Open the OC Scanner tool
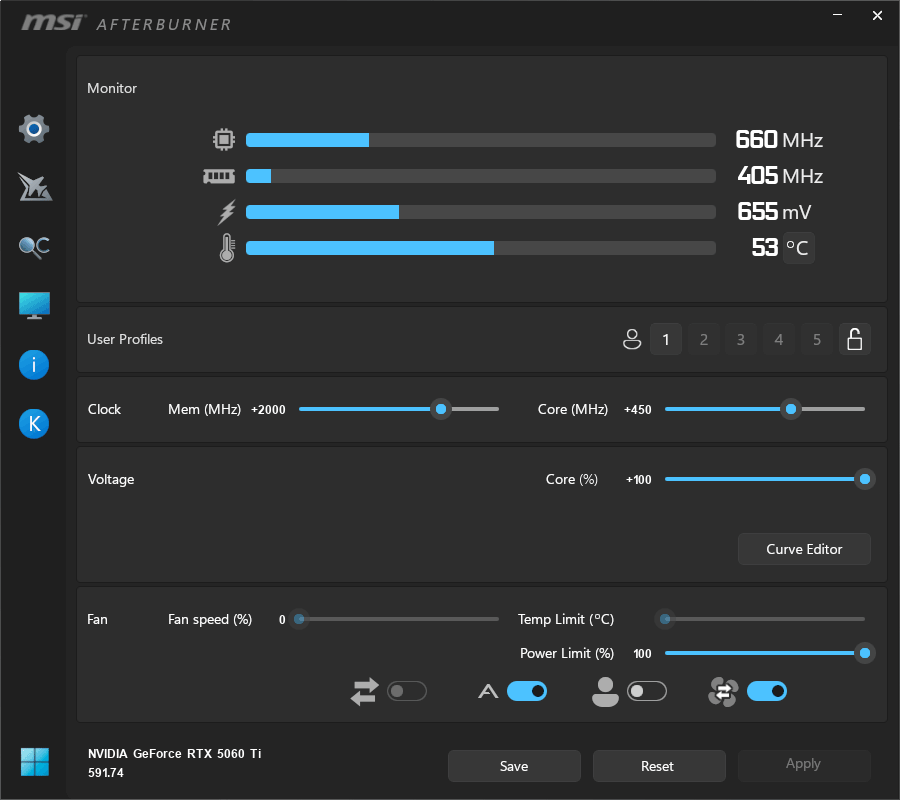 (x=33, y=246)
